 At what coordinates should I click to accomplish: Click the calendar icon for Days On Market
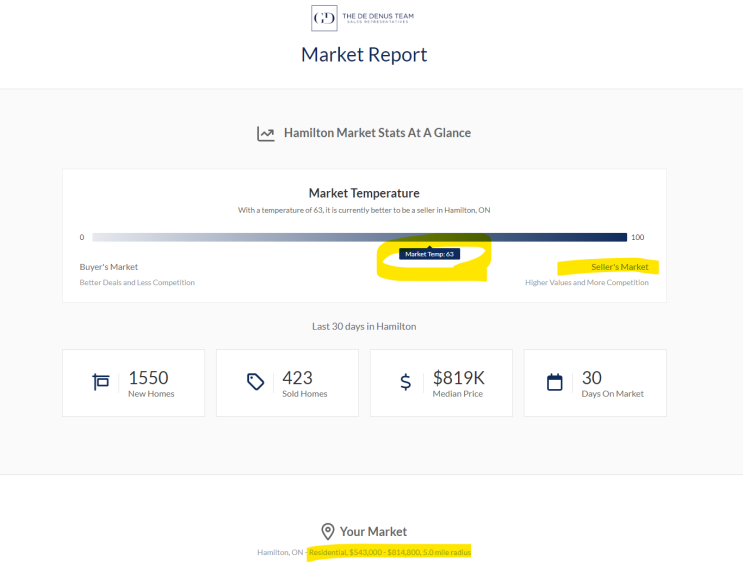555,382
